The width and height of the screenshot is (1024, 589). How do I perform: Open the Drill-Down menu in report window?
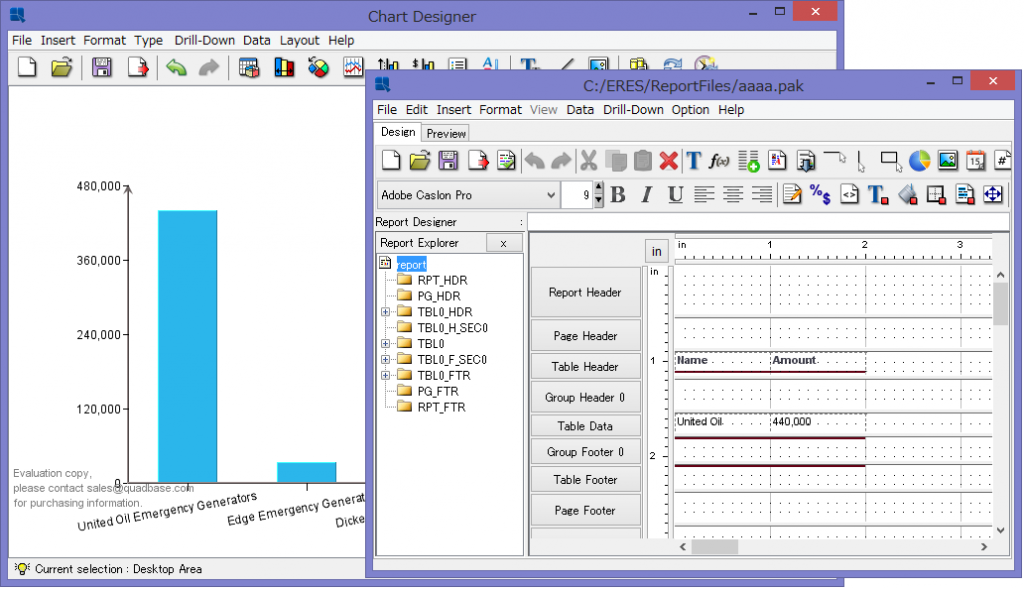[x=633, y=110]
